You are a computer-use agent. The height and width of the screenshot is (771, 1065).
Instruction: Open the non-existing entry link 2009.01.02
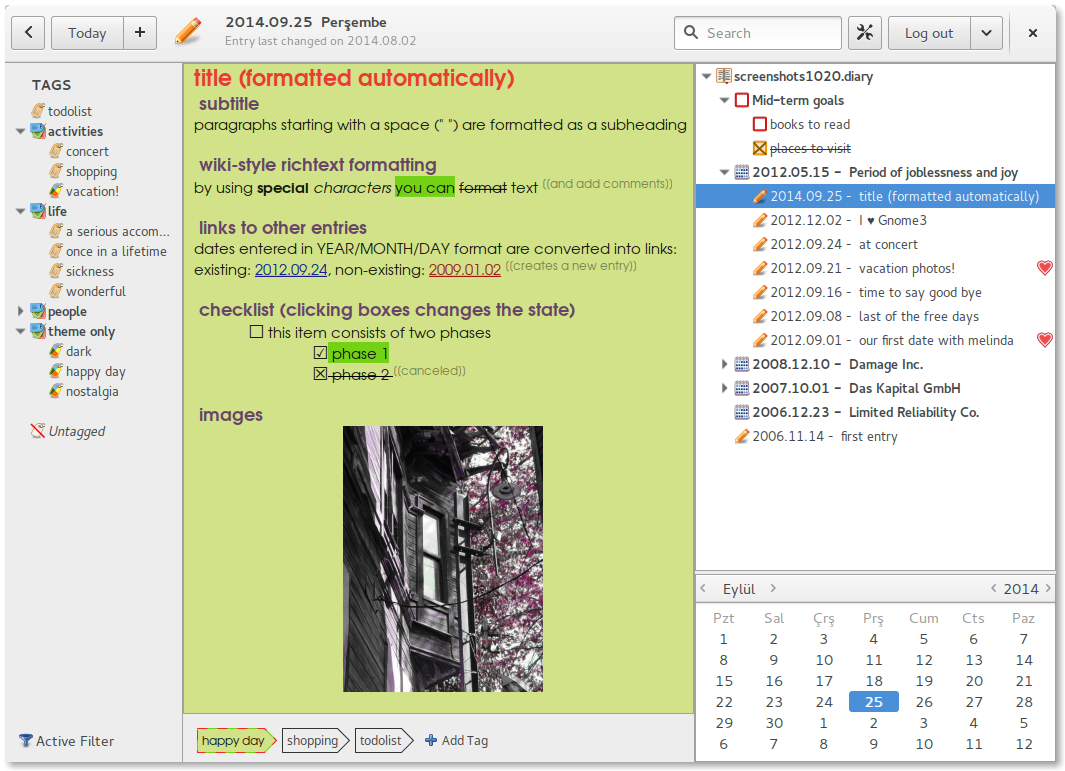[x=465, y=270]
